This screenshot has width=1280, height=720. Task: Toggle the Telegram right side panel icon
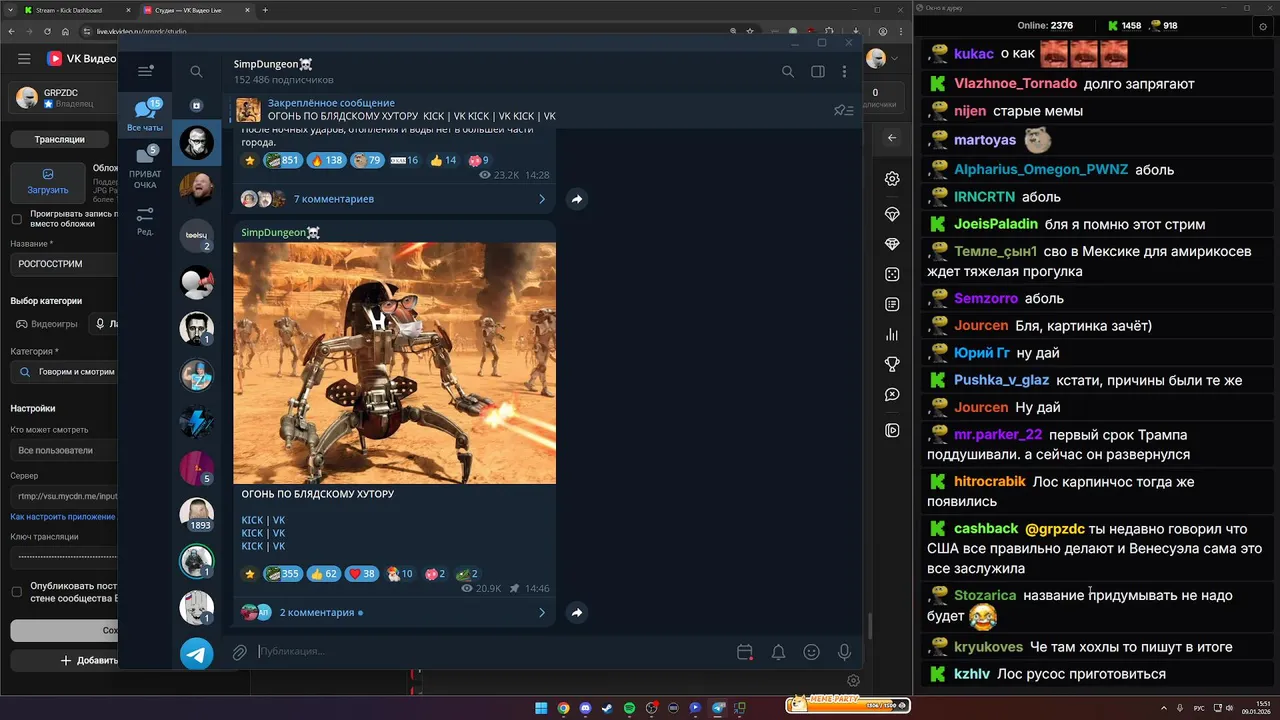(x=818, y=72)
